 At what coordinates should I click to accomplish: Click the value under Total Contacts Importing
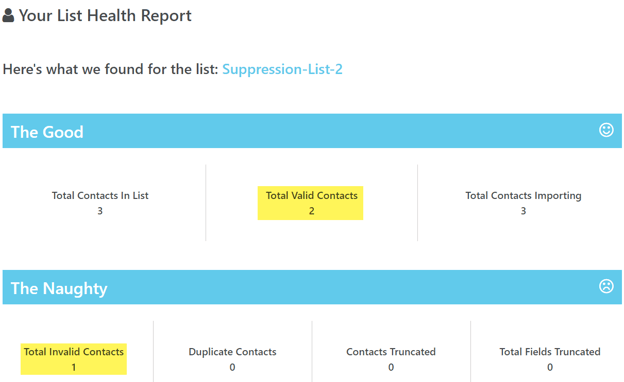click(x=523, y=211)
